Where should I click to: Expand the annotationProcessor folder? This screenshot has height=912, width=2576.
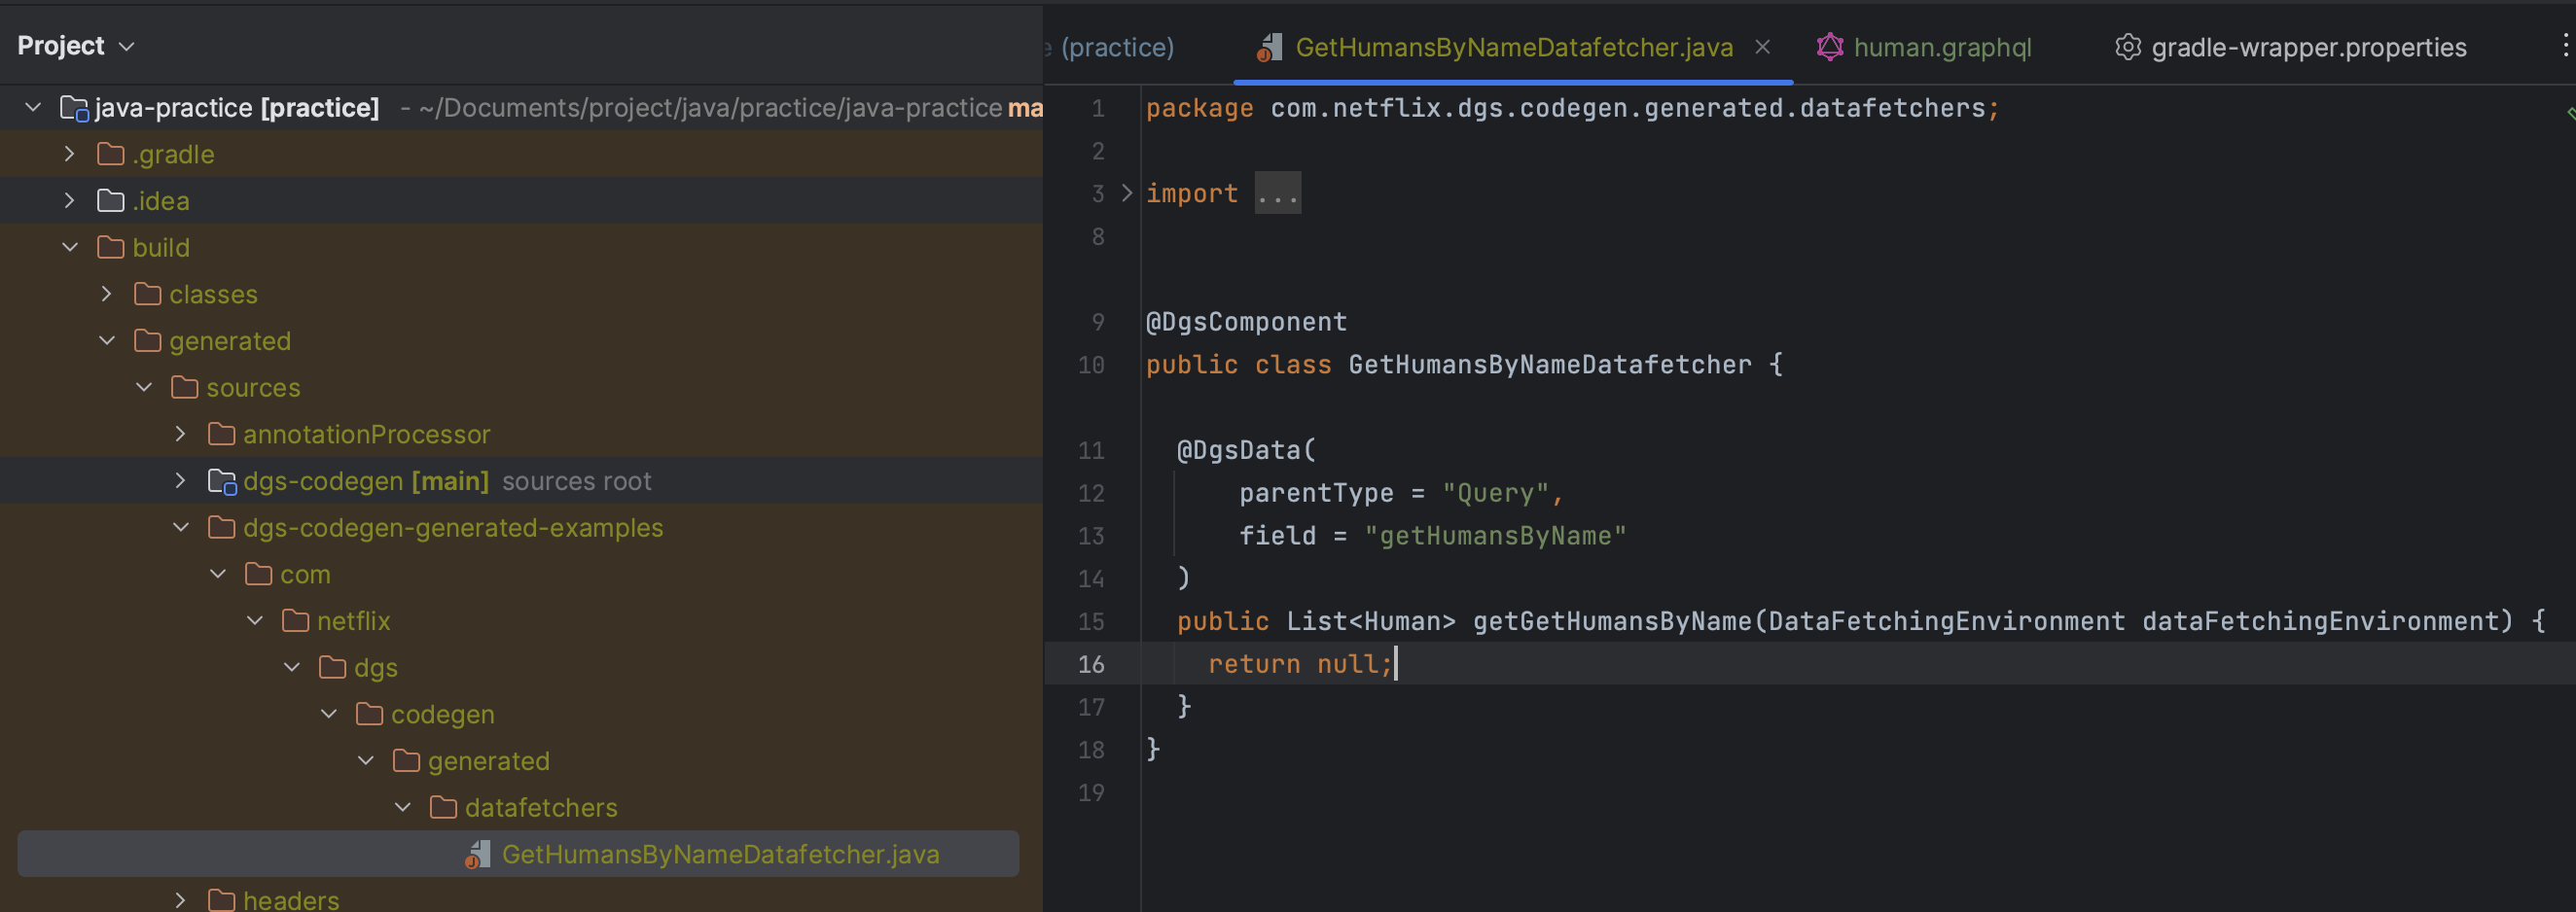180,433
